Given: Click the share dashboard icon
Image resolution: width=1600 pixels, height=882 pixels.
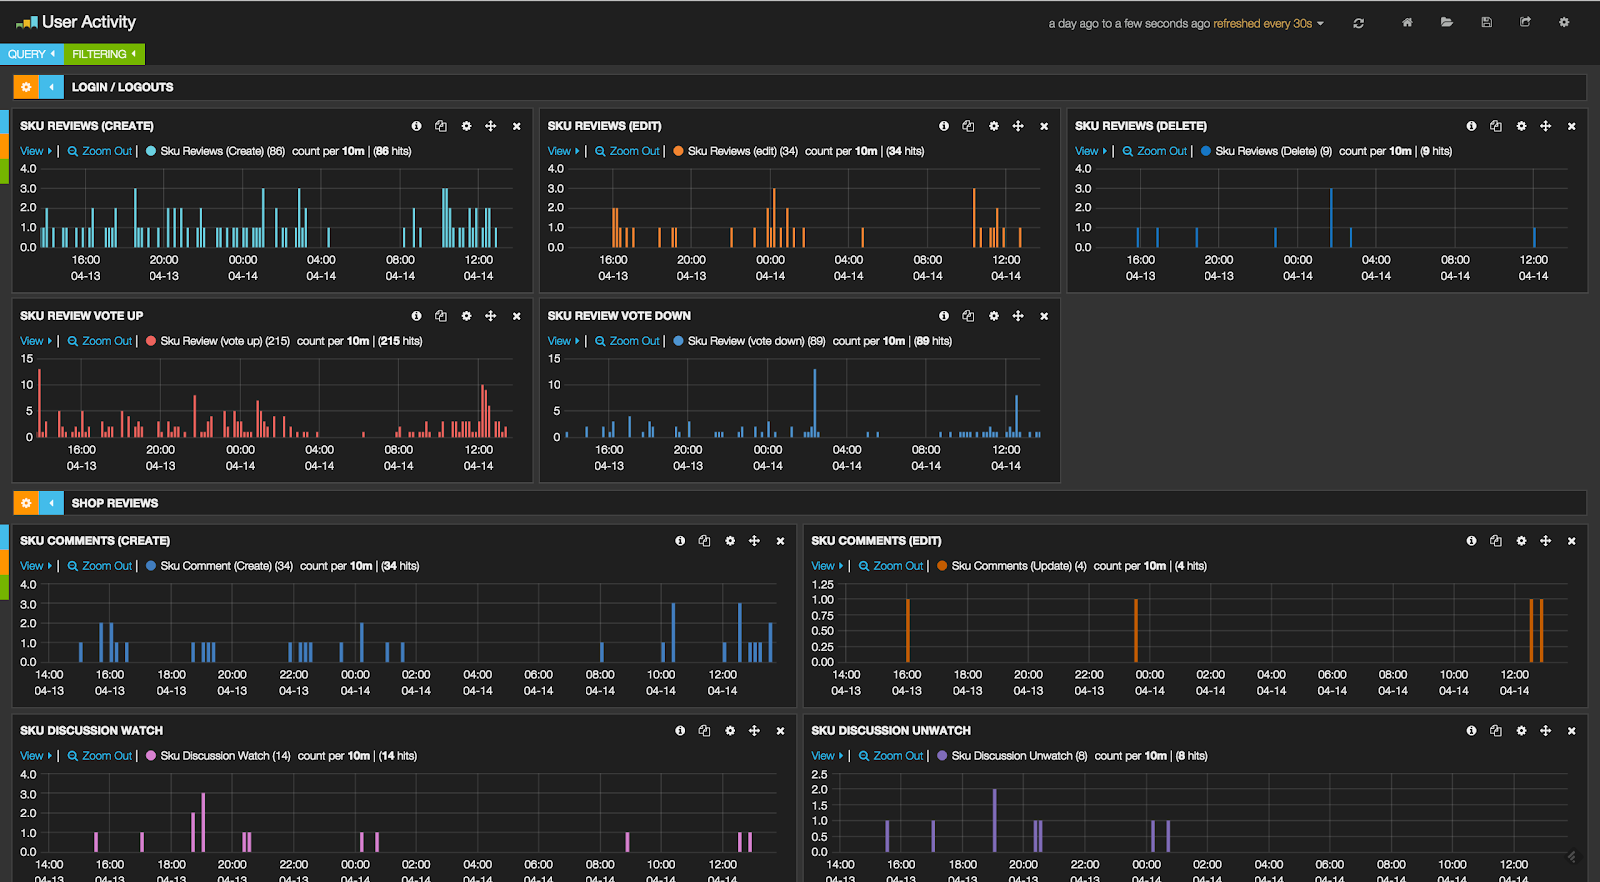Looking at the screenshot, I should [x=1525, y=22].
